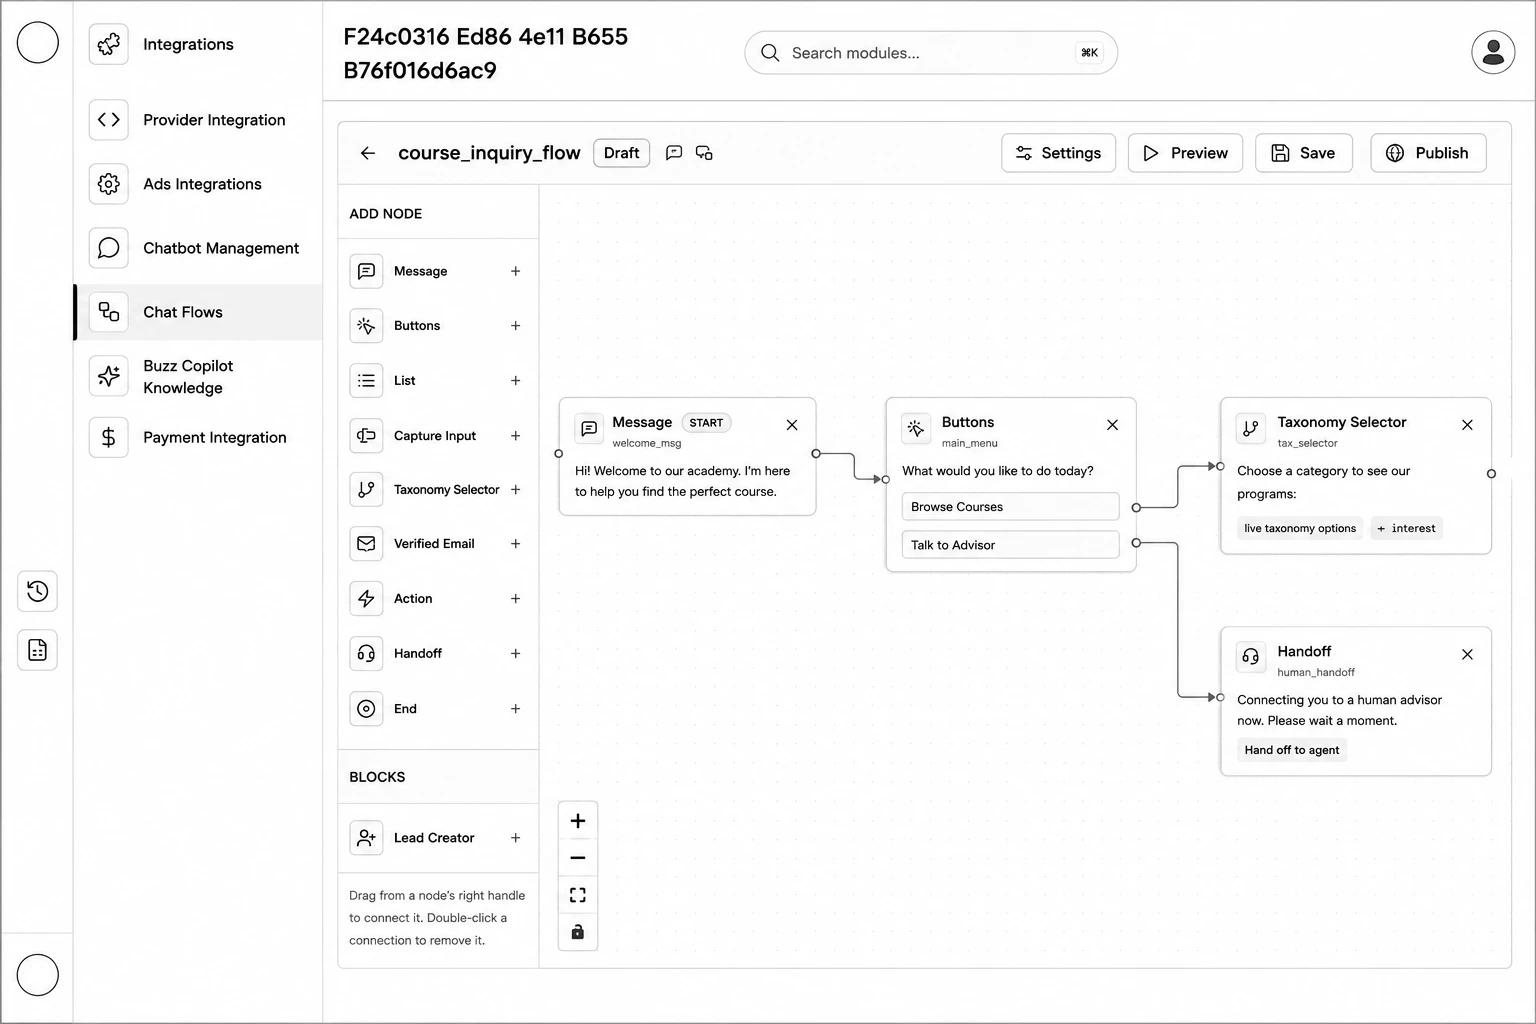Click the back arrow beside course_inquiry_flow
The width and height of the screenshot is (1536, 1024).
pyautogui.click(x=368, y=153)
